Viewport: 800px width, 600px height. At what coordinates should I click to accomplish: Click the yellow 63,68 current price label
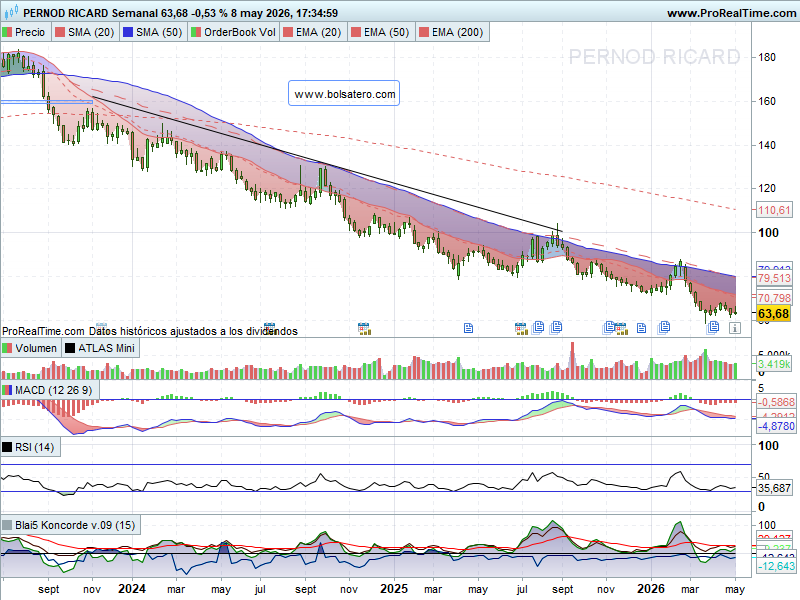(x=773, y=313)
